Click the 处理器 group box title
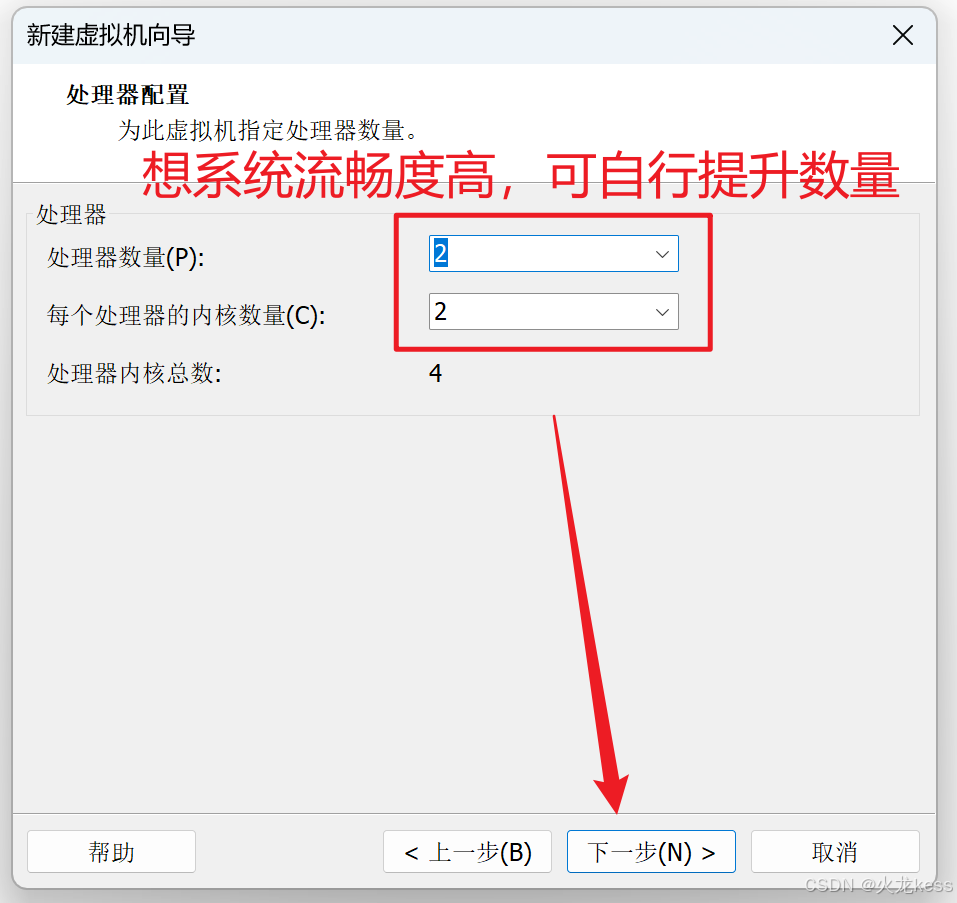Image resolution: width=957 pixels, height=903 pixels. point(71,215)
